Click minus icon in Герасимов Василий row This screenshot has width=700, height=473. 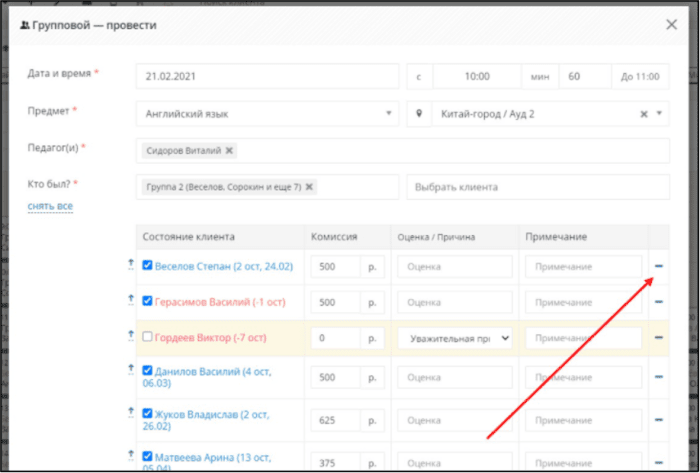(658, 302)
